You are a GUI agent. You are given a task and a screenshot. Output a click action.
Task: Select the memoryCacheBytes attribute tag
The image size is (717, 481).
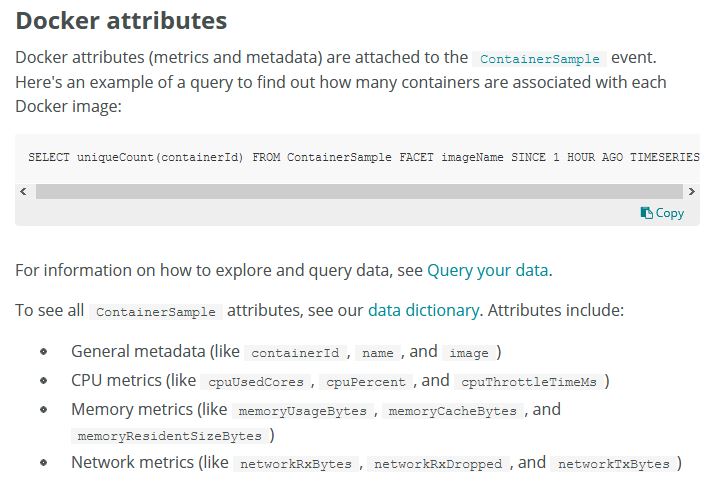point(452,411)
